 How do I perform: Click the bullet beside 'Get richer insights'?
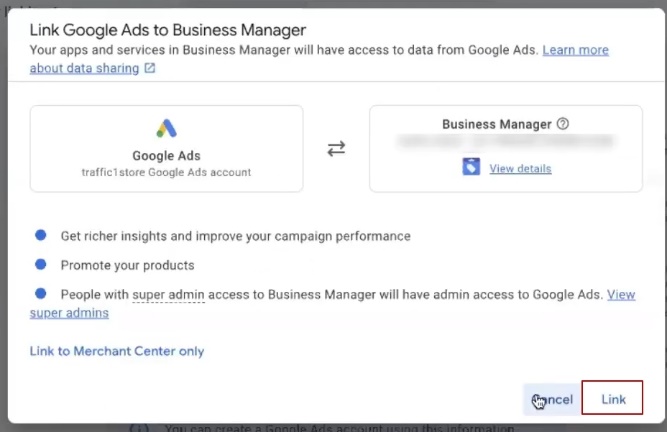(41, 235)
